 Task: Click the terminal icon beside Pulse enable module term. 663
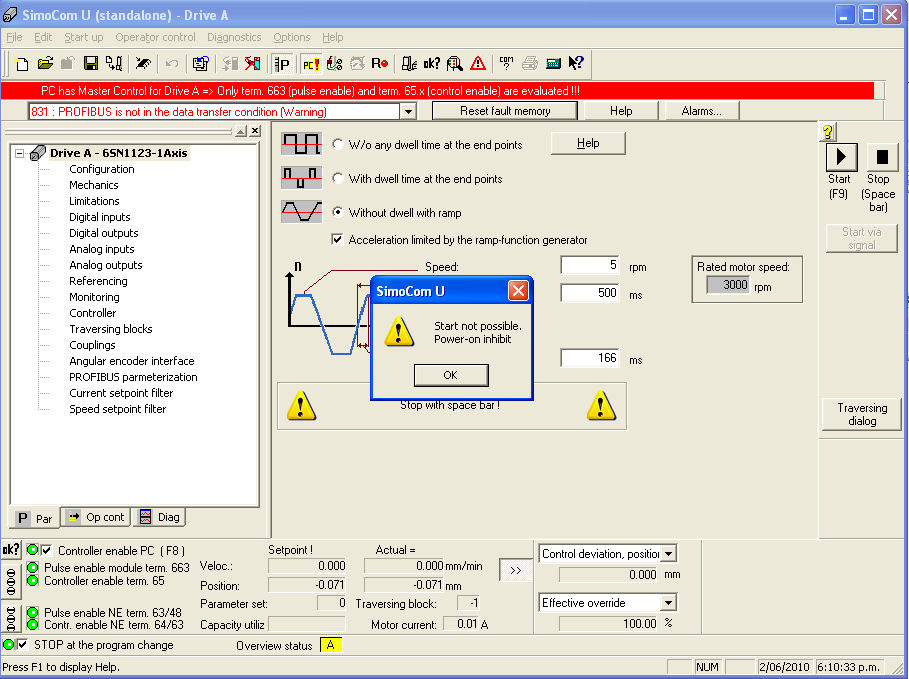(11, 581)
